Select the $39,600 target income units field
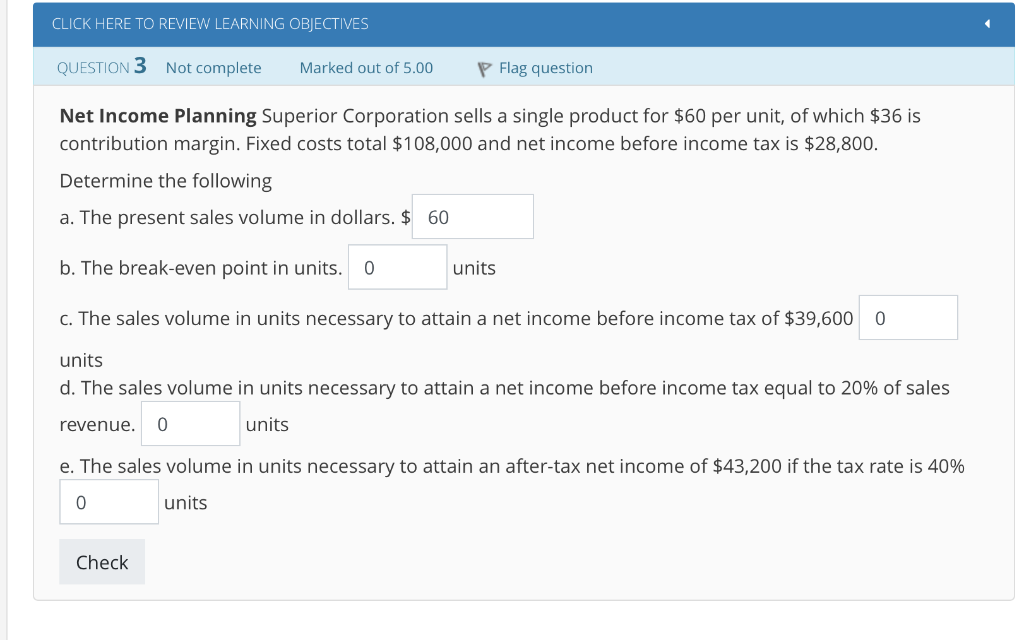The width and height of the screenshot is (1024, 640). [x=908, y=317]
